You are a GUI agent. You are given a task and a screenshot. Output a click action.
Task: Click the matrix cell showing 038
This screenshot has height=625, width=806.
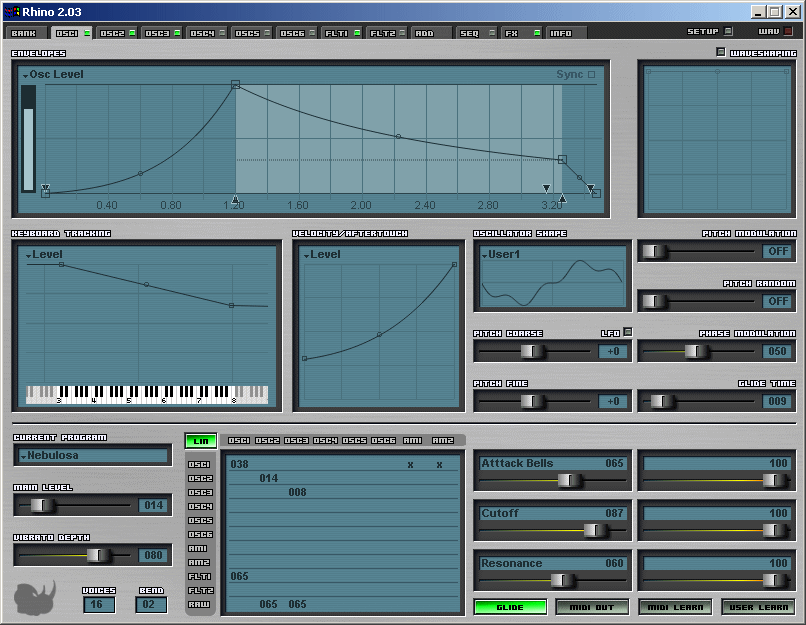pos(240,465)
